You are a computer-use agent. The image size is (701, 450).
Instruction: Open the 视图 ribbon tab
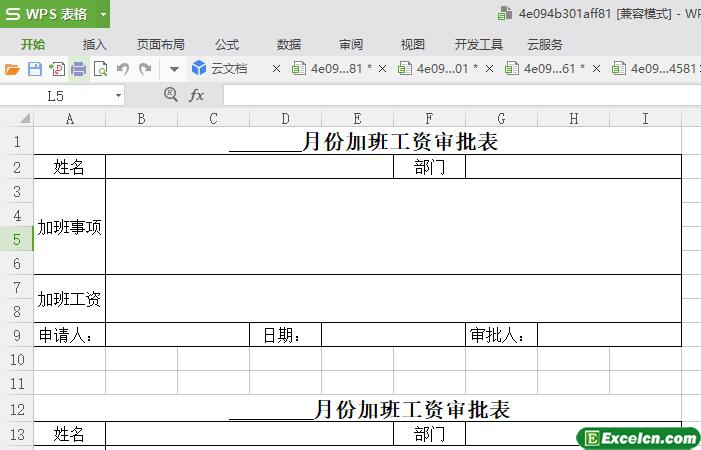[x=412, y=45]
